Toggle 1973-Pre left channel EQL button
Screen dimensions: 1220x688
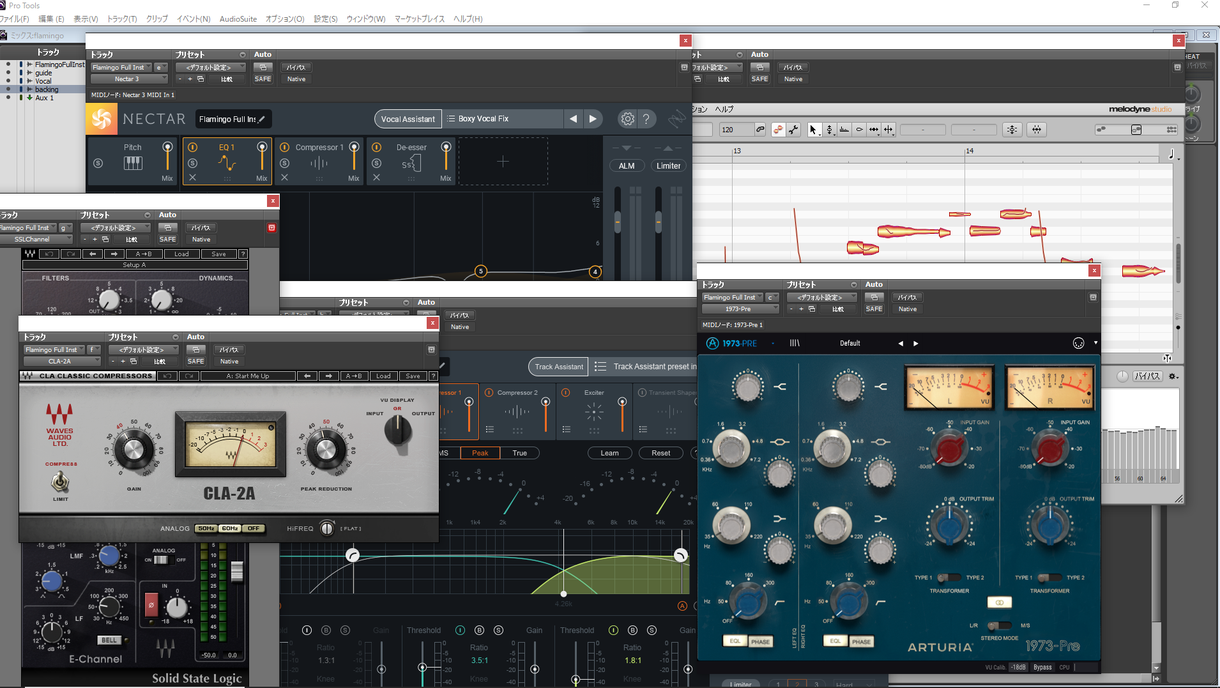point(735,641)
